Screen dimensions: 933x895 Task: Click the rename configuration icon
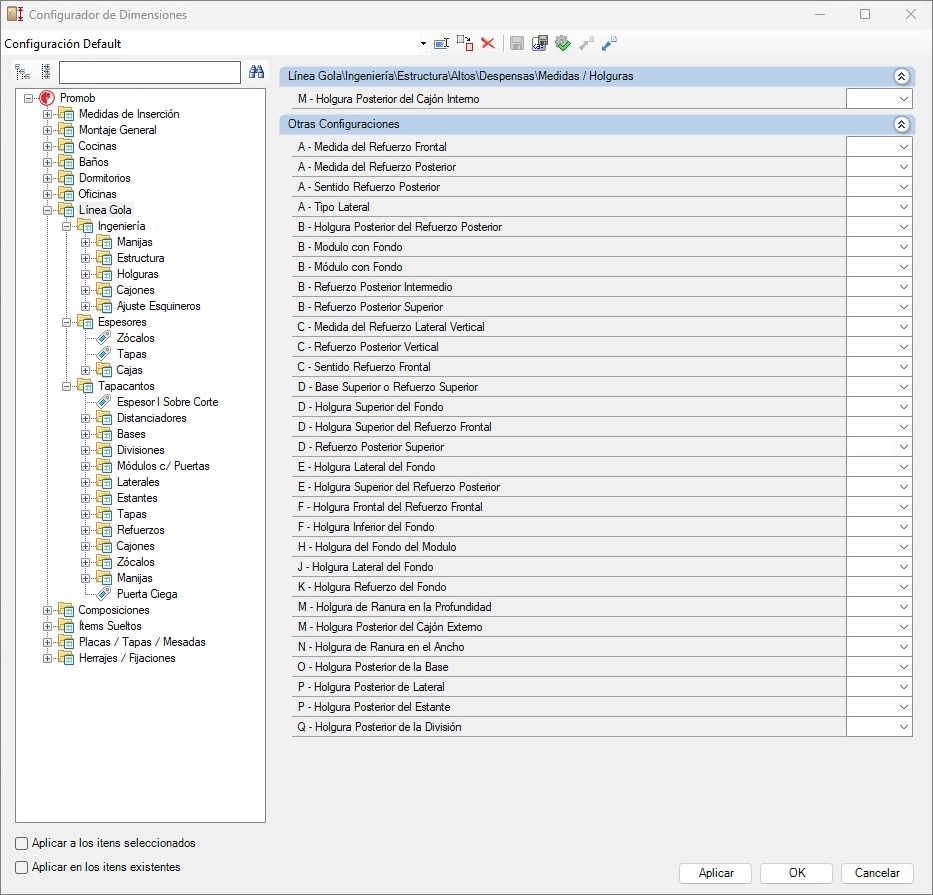[441, 43]
